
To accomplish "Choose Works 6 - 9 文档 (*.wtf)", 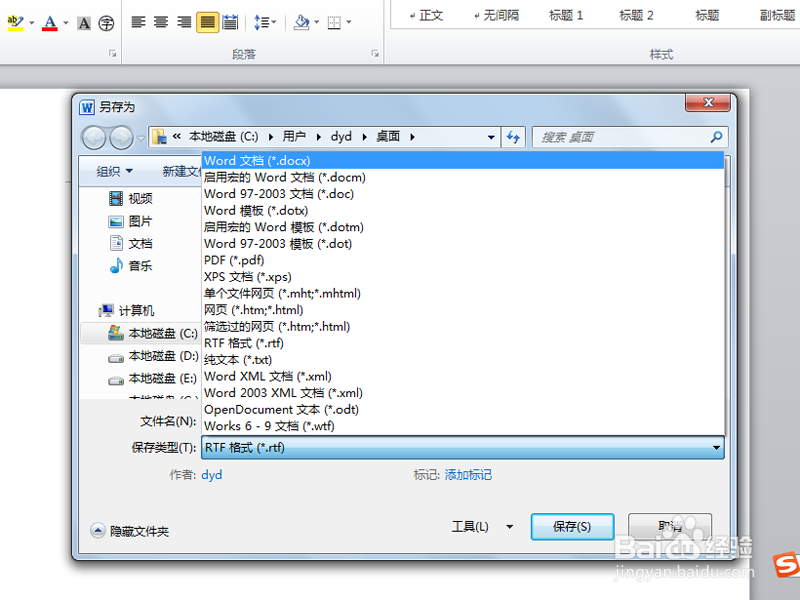I will pyautogui.click(x=463, y=426).
